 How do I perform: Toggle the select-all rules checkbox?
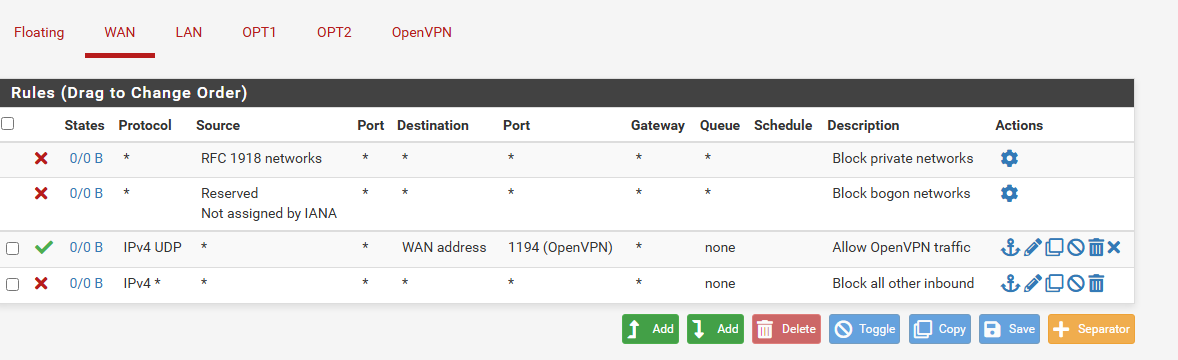8,123
